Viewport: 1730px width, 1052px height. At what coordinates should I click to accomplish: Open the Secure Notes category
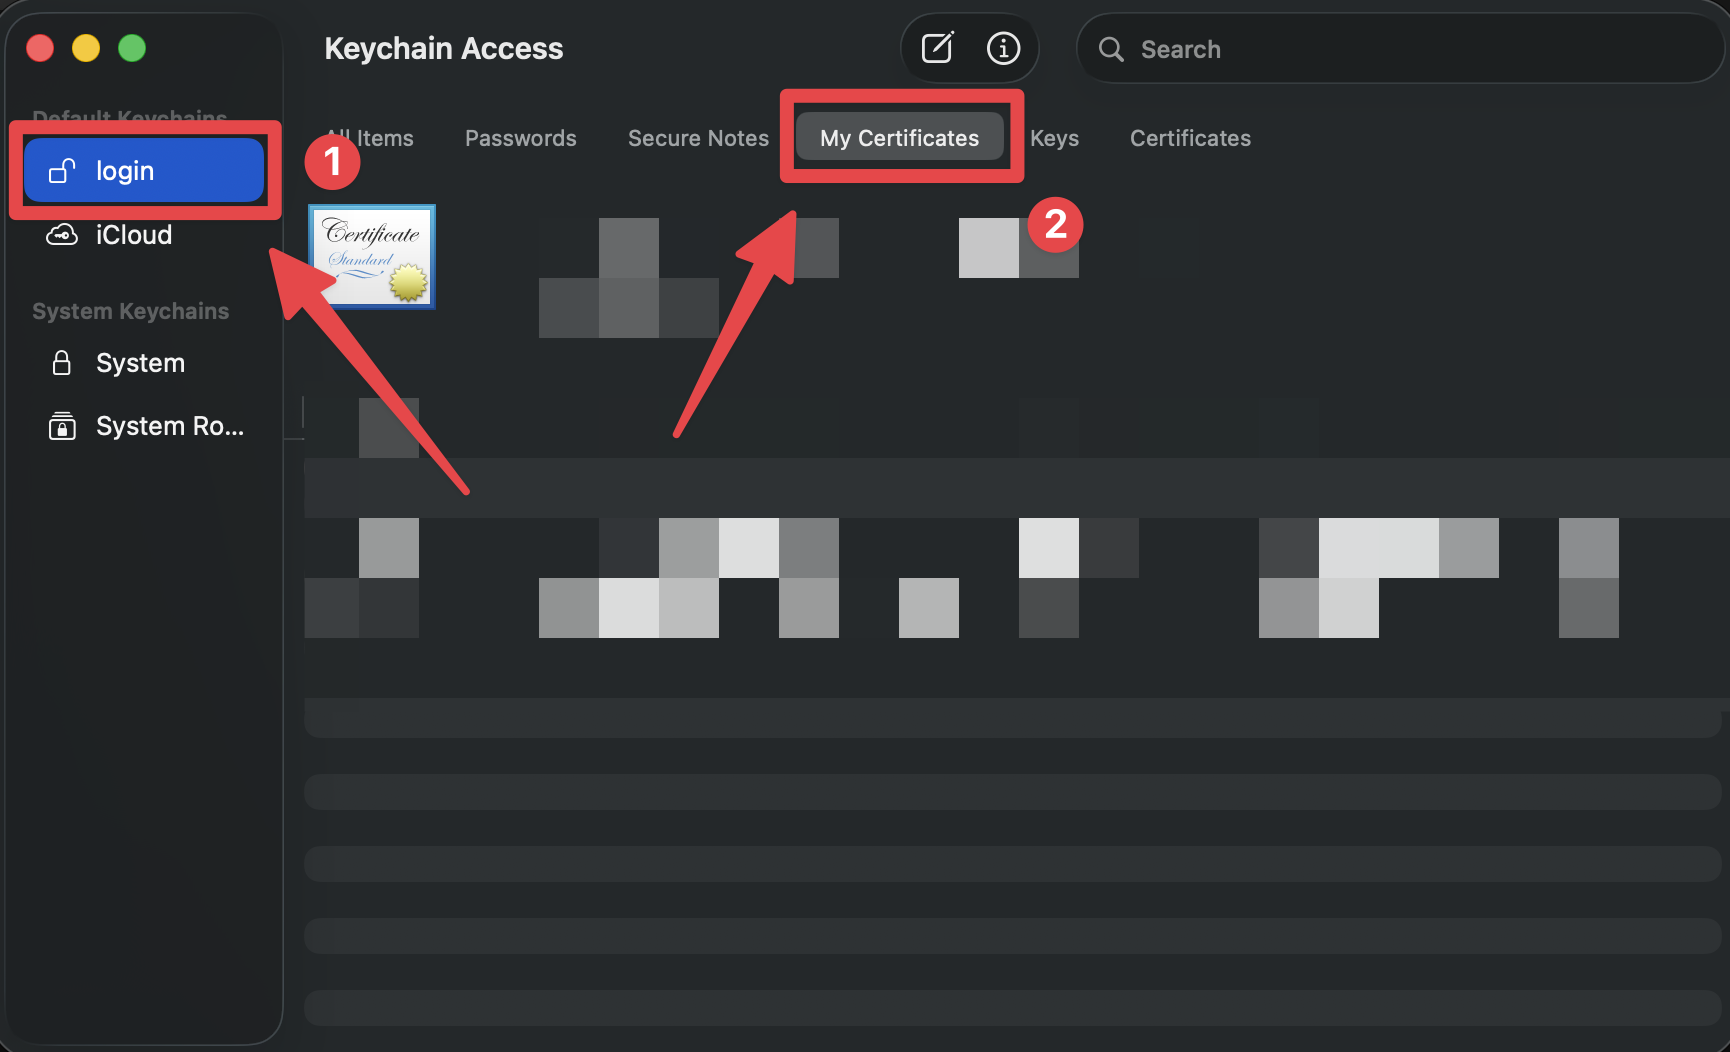click(x=697, y=138)
